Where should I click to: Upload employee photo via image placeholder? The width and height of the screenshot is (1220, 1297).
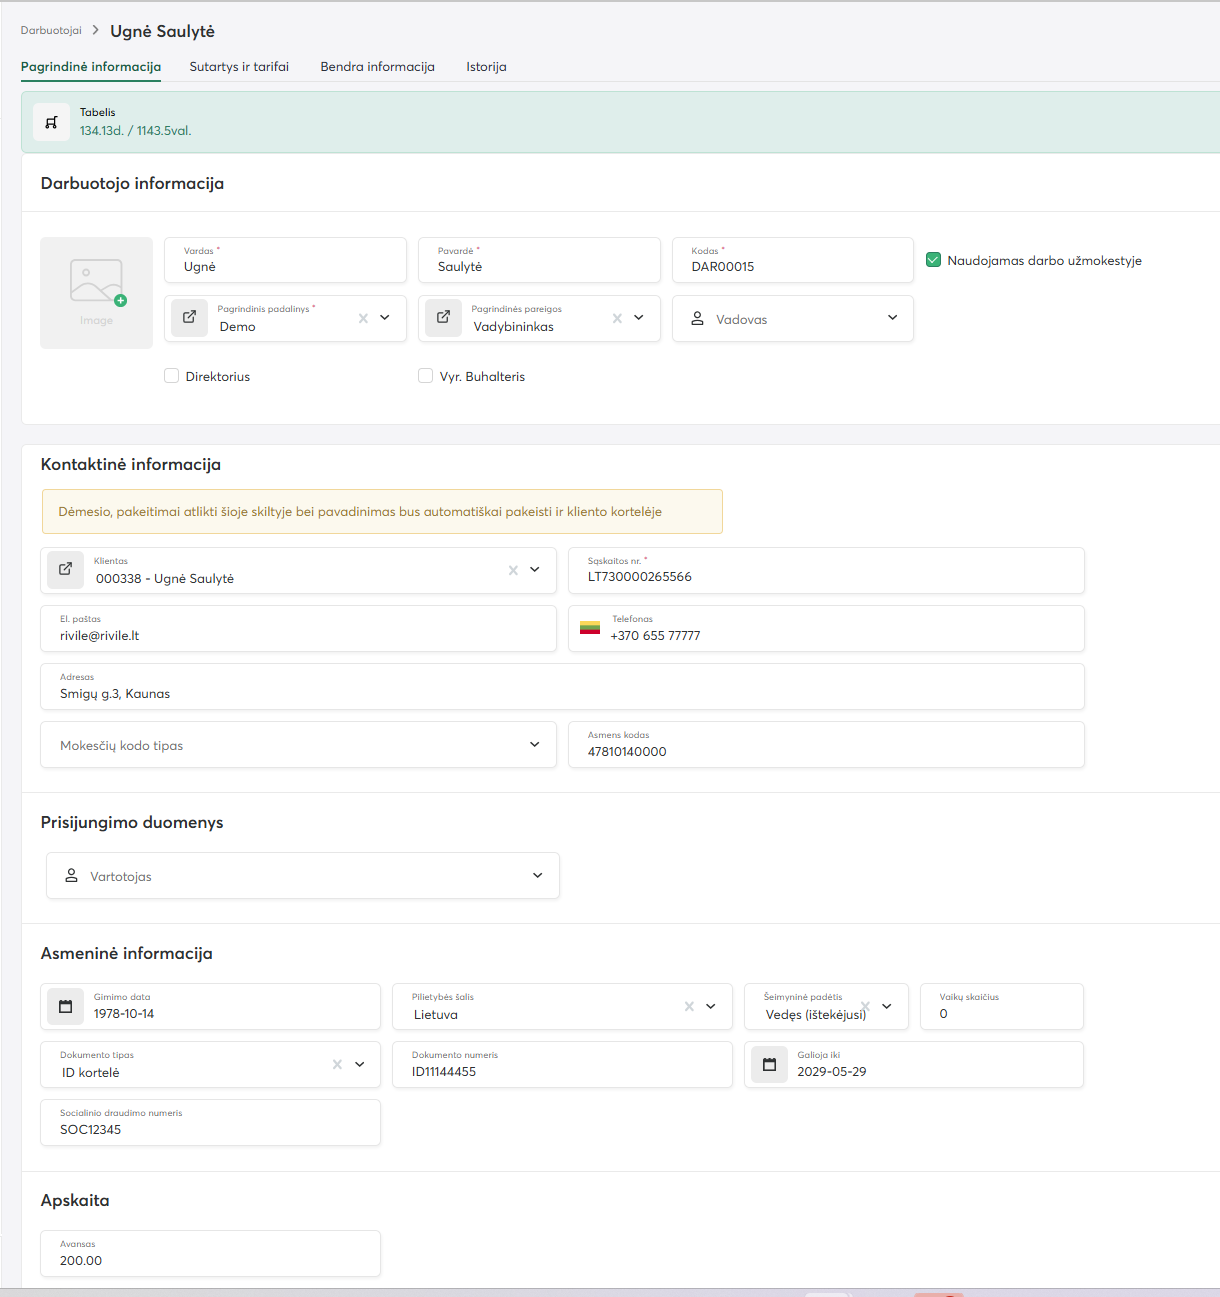(x=97, y=292)
